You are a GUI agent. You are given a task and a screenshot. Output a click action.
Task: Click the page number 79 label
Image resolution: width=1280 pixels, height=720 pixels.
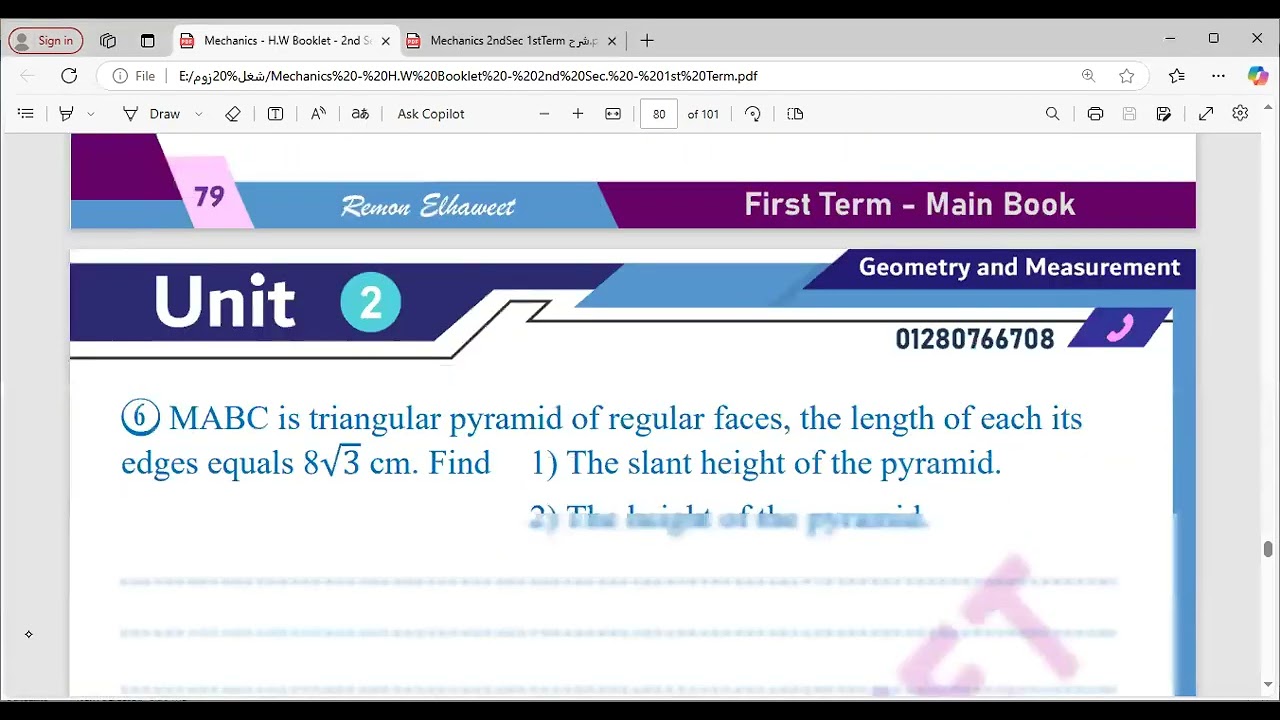pyautogui.click(x=209, y=196)
